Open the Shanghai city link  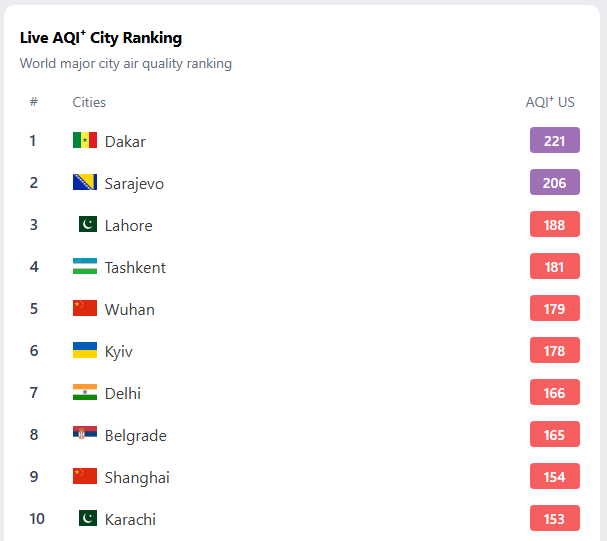point(137,478)
